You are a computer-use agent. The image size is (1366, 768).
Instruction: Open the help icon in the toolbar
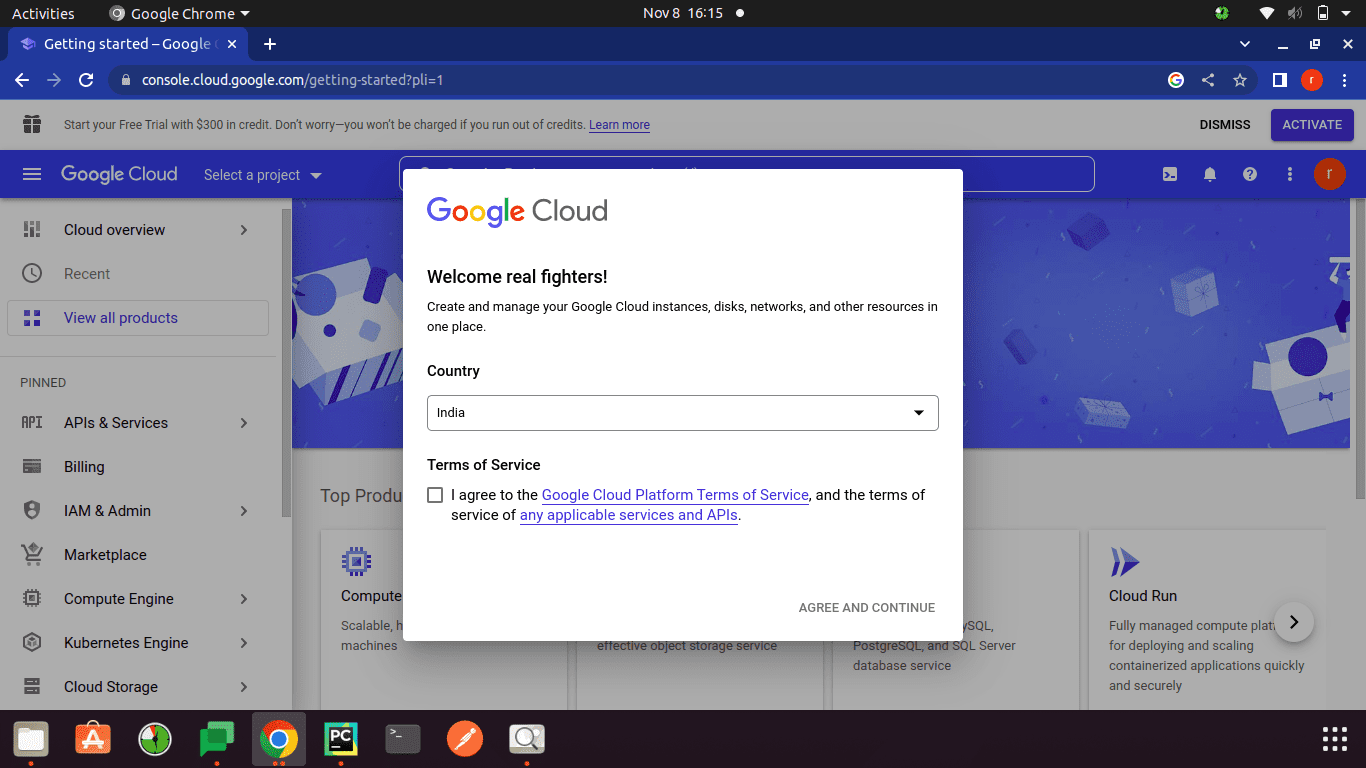tap(1249, 173)
